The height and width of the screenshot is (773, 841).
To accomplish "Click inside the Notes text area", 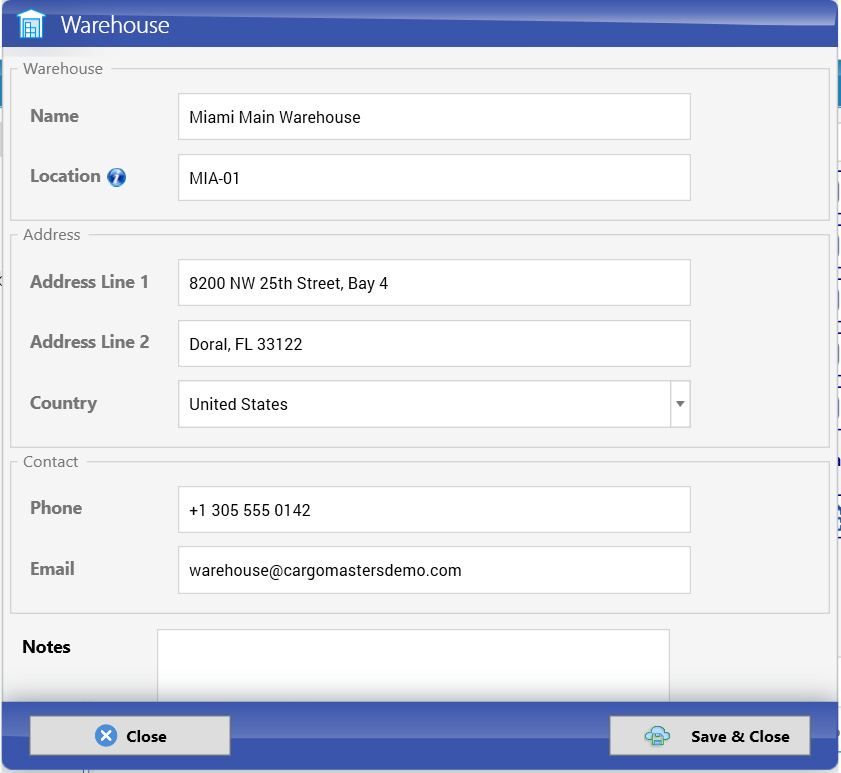I will 413,665.
